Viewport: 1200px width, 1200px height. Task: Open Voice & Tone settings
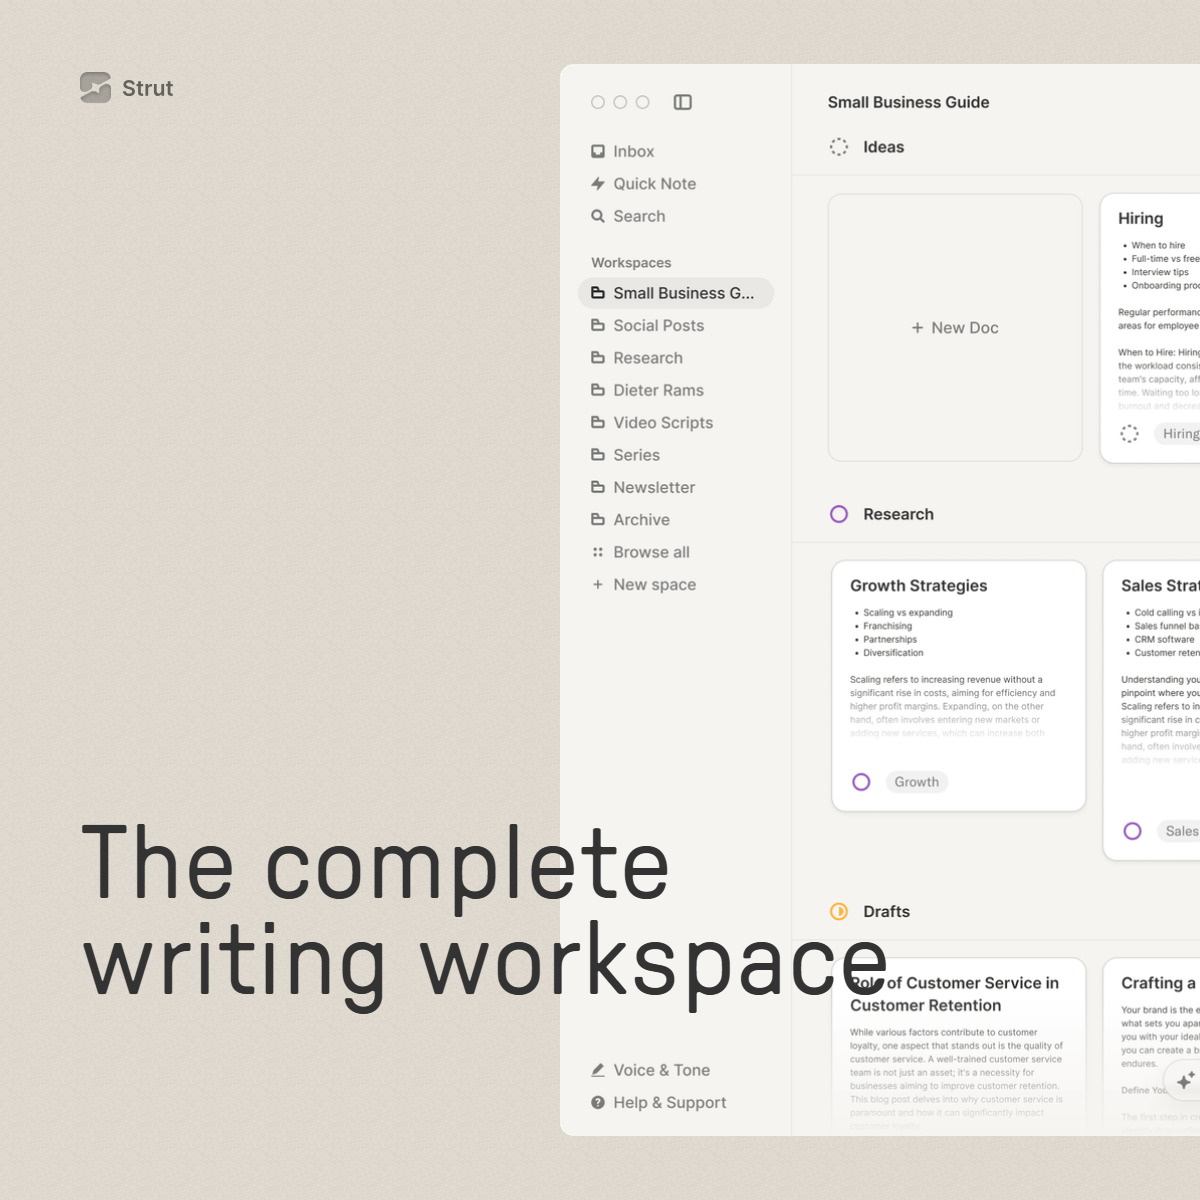coord(650,1070)
